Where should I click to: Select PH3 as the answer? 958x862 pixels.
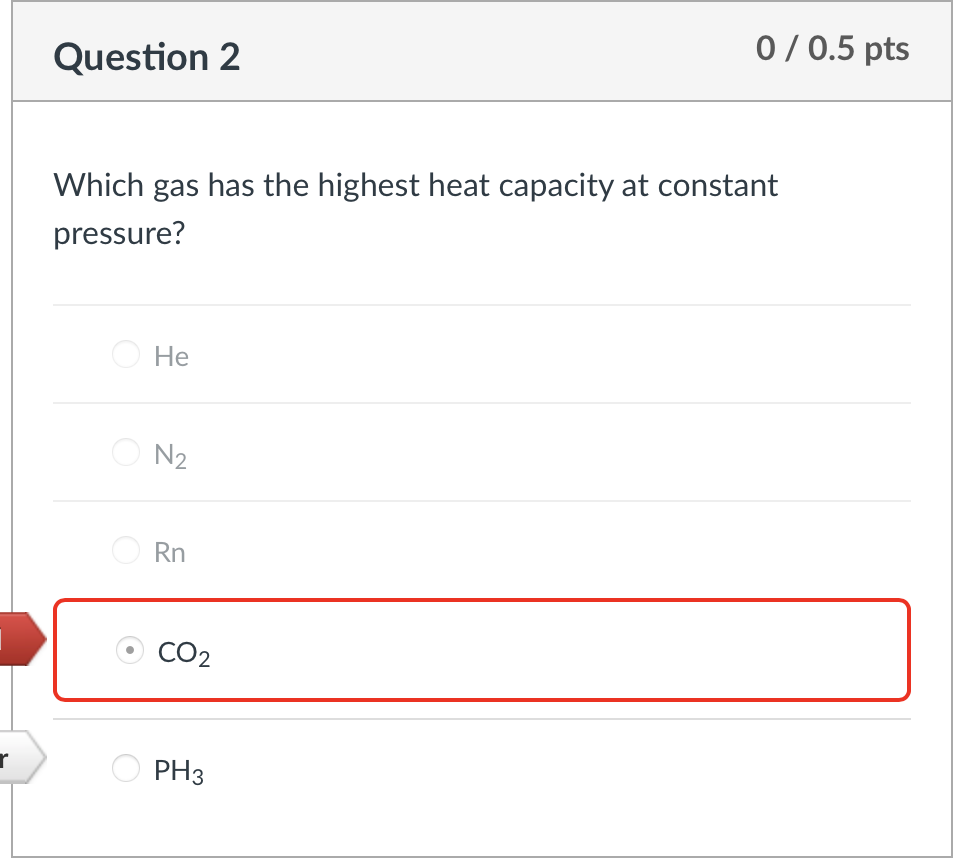click(x=126, y=768)
